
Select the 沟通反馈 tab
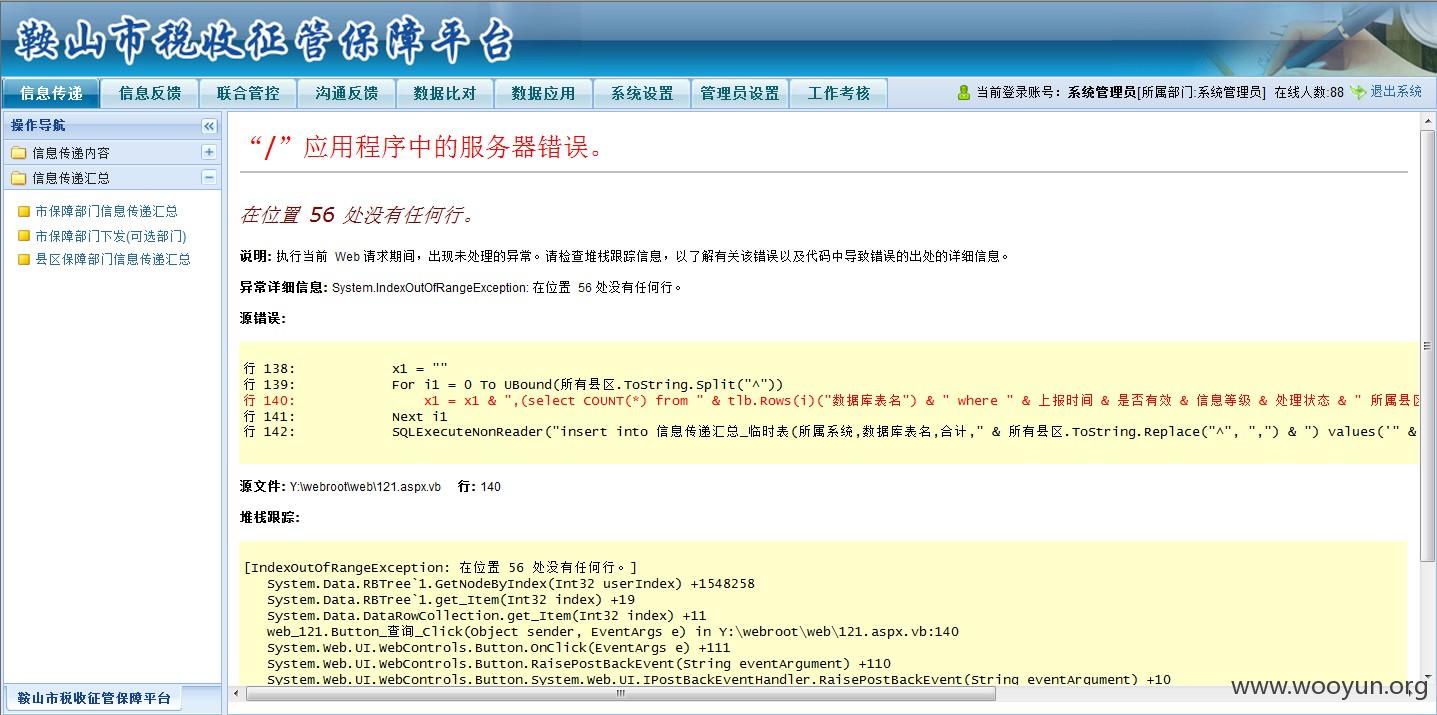pos(347,93)
